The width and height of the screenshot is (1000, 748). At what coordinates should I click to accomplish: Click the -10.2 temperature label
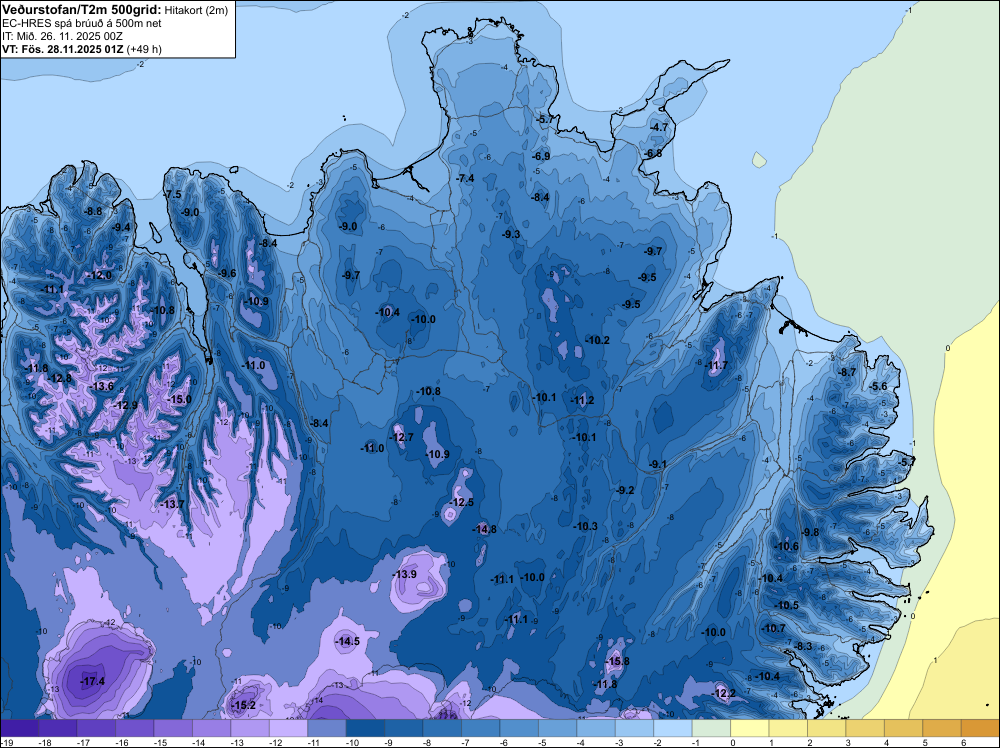[598, 341]
